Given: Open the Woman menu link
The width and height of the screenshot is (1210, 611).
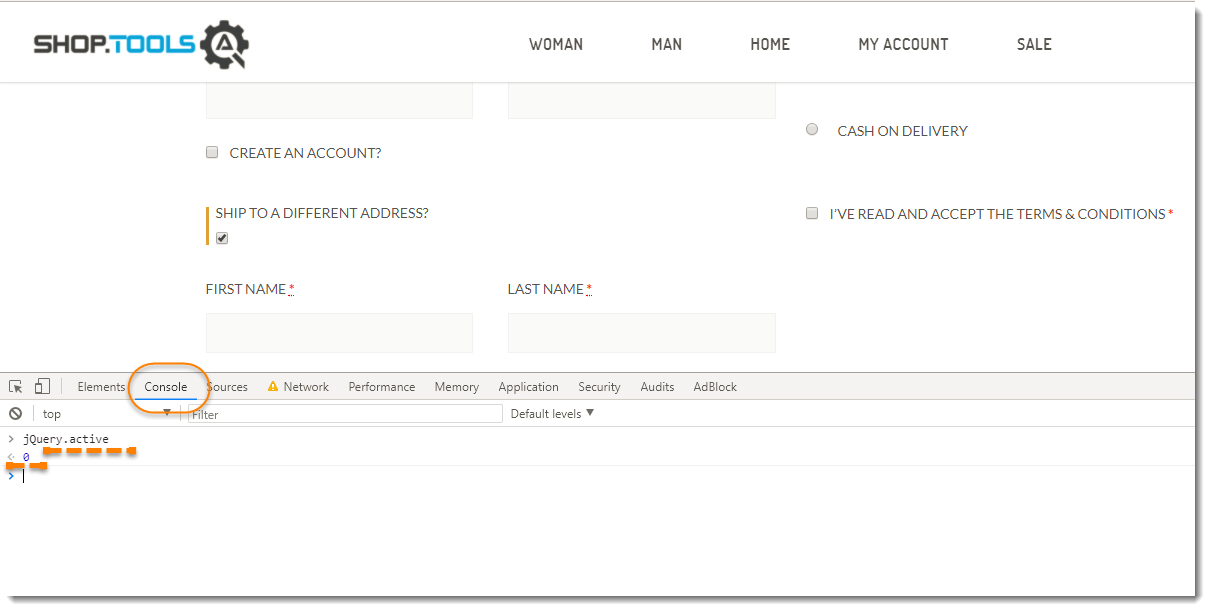Looking at the screenshot, I should tap(556, 44).
